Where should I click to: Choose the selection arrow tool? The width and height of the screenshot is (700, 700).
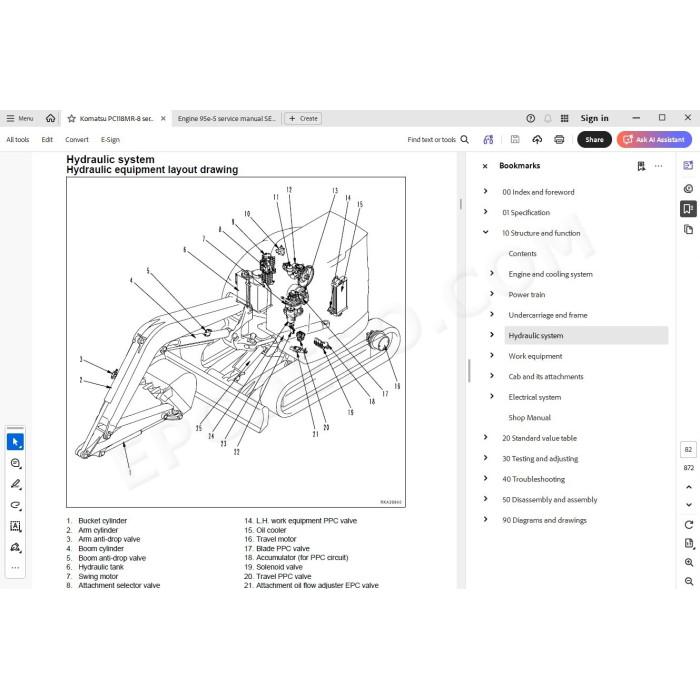pyautogui.click(x=16, y=442)
